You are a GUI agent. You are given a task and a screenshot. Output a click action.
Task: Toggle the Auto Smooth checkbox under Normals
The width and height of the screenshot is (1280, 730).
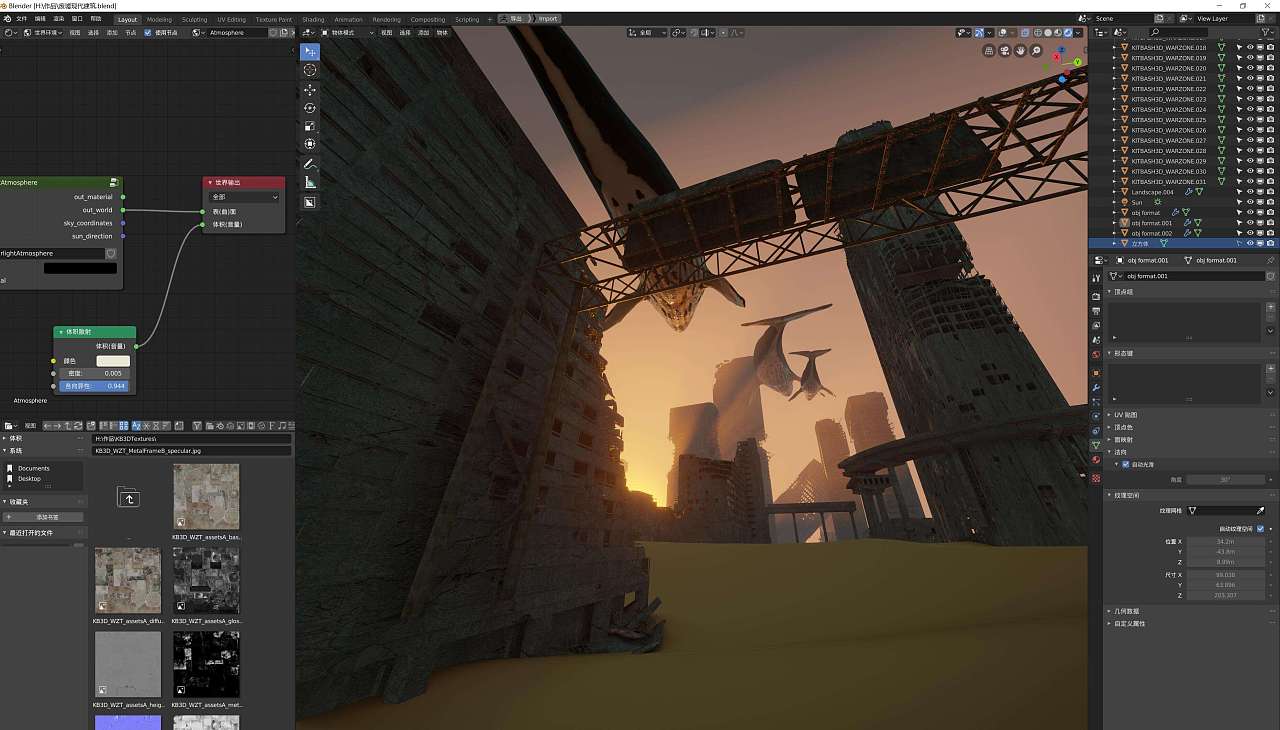(1126, 464)
